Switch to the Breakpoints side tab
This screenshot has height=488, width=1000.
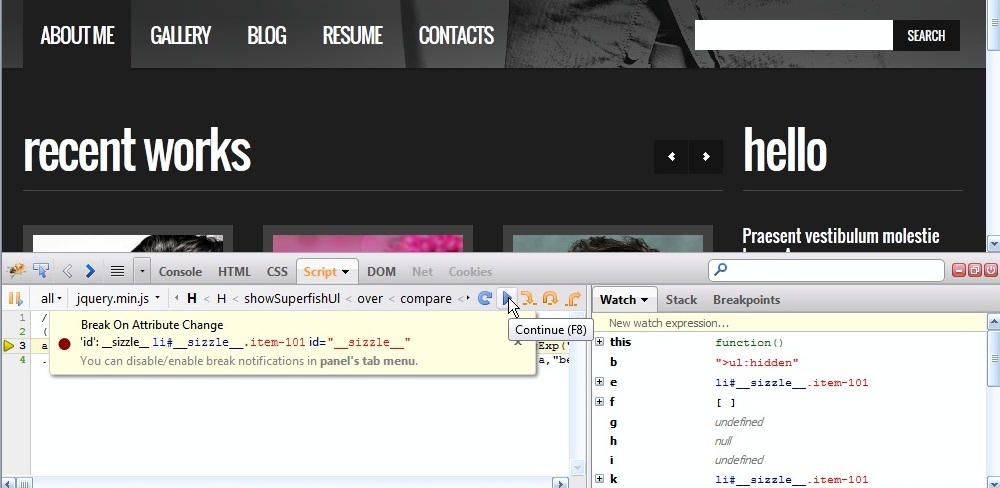point(746,299)
